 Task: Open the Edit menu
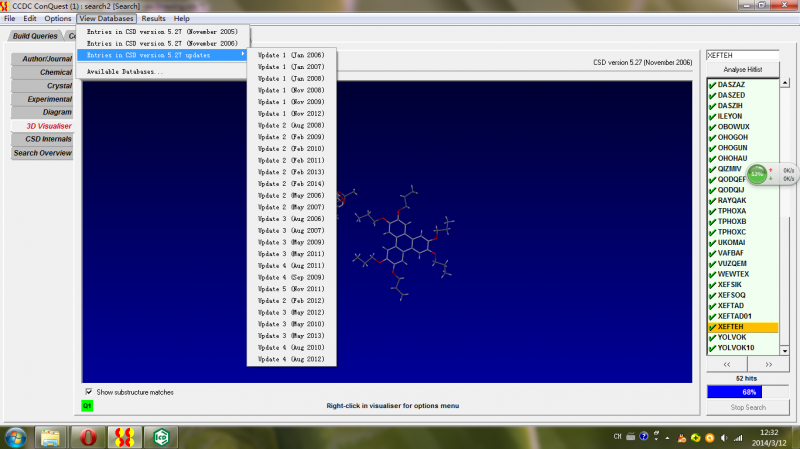point(30,18)
